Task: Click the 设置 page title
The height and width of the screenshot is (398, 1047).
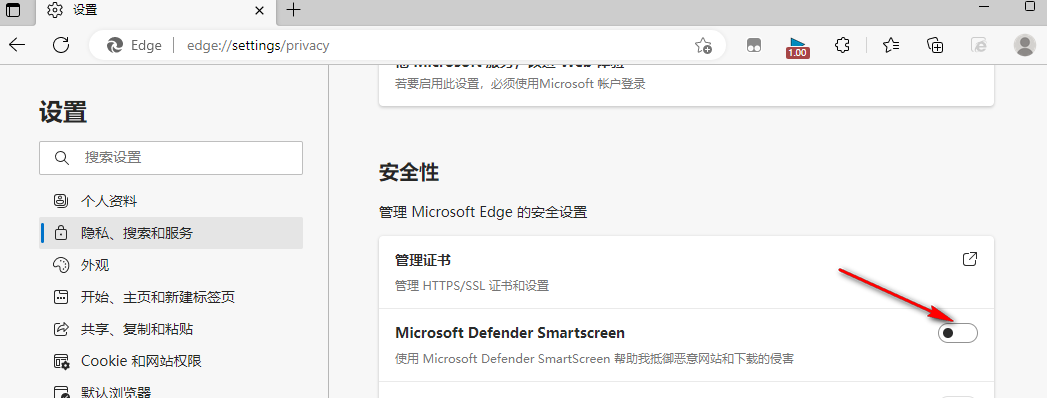Action: 63,112
